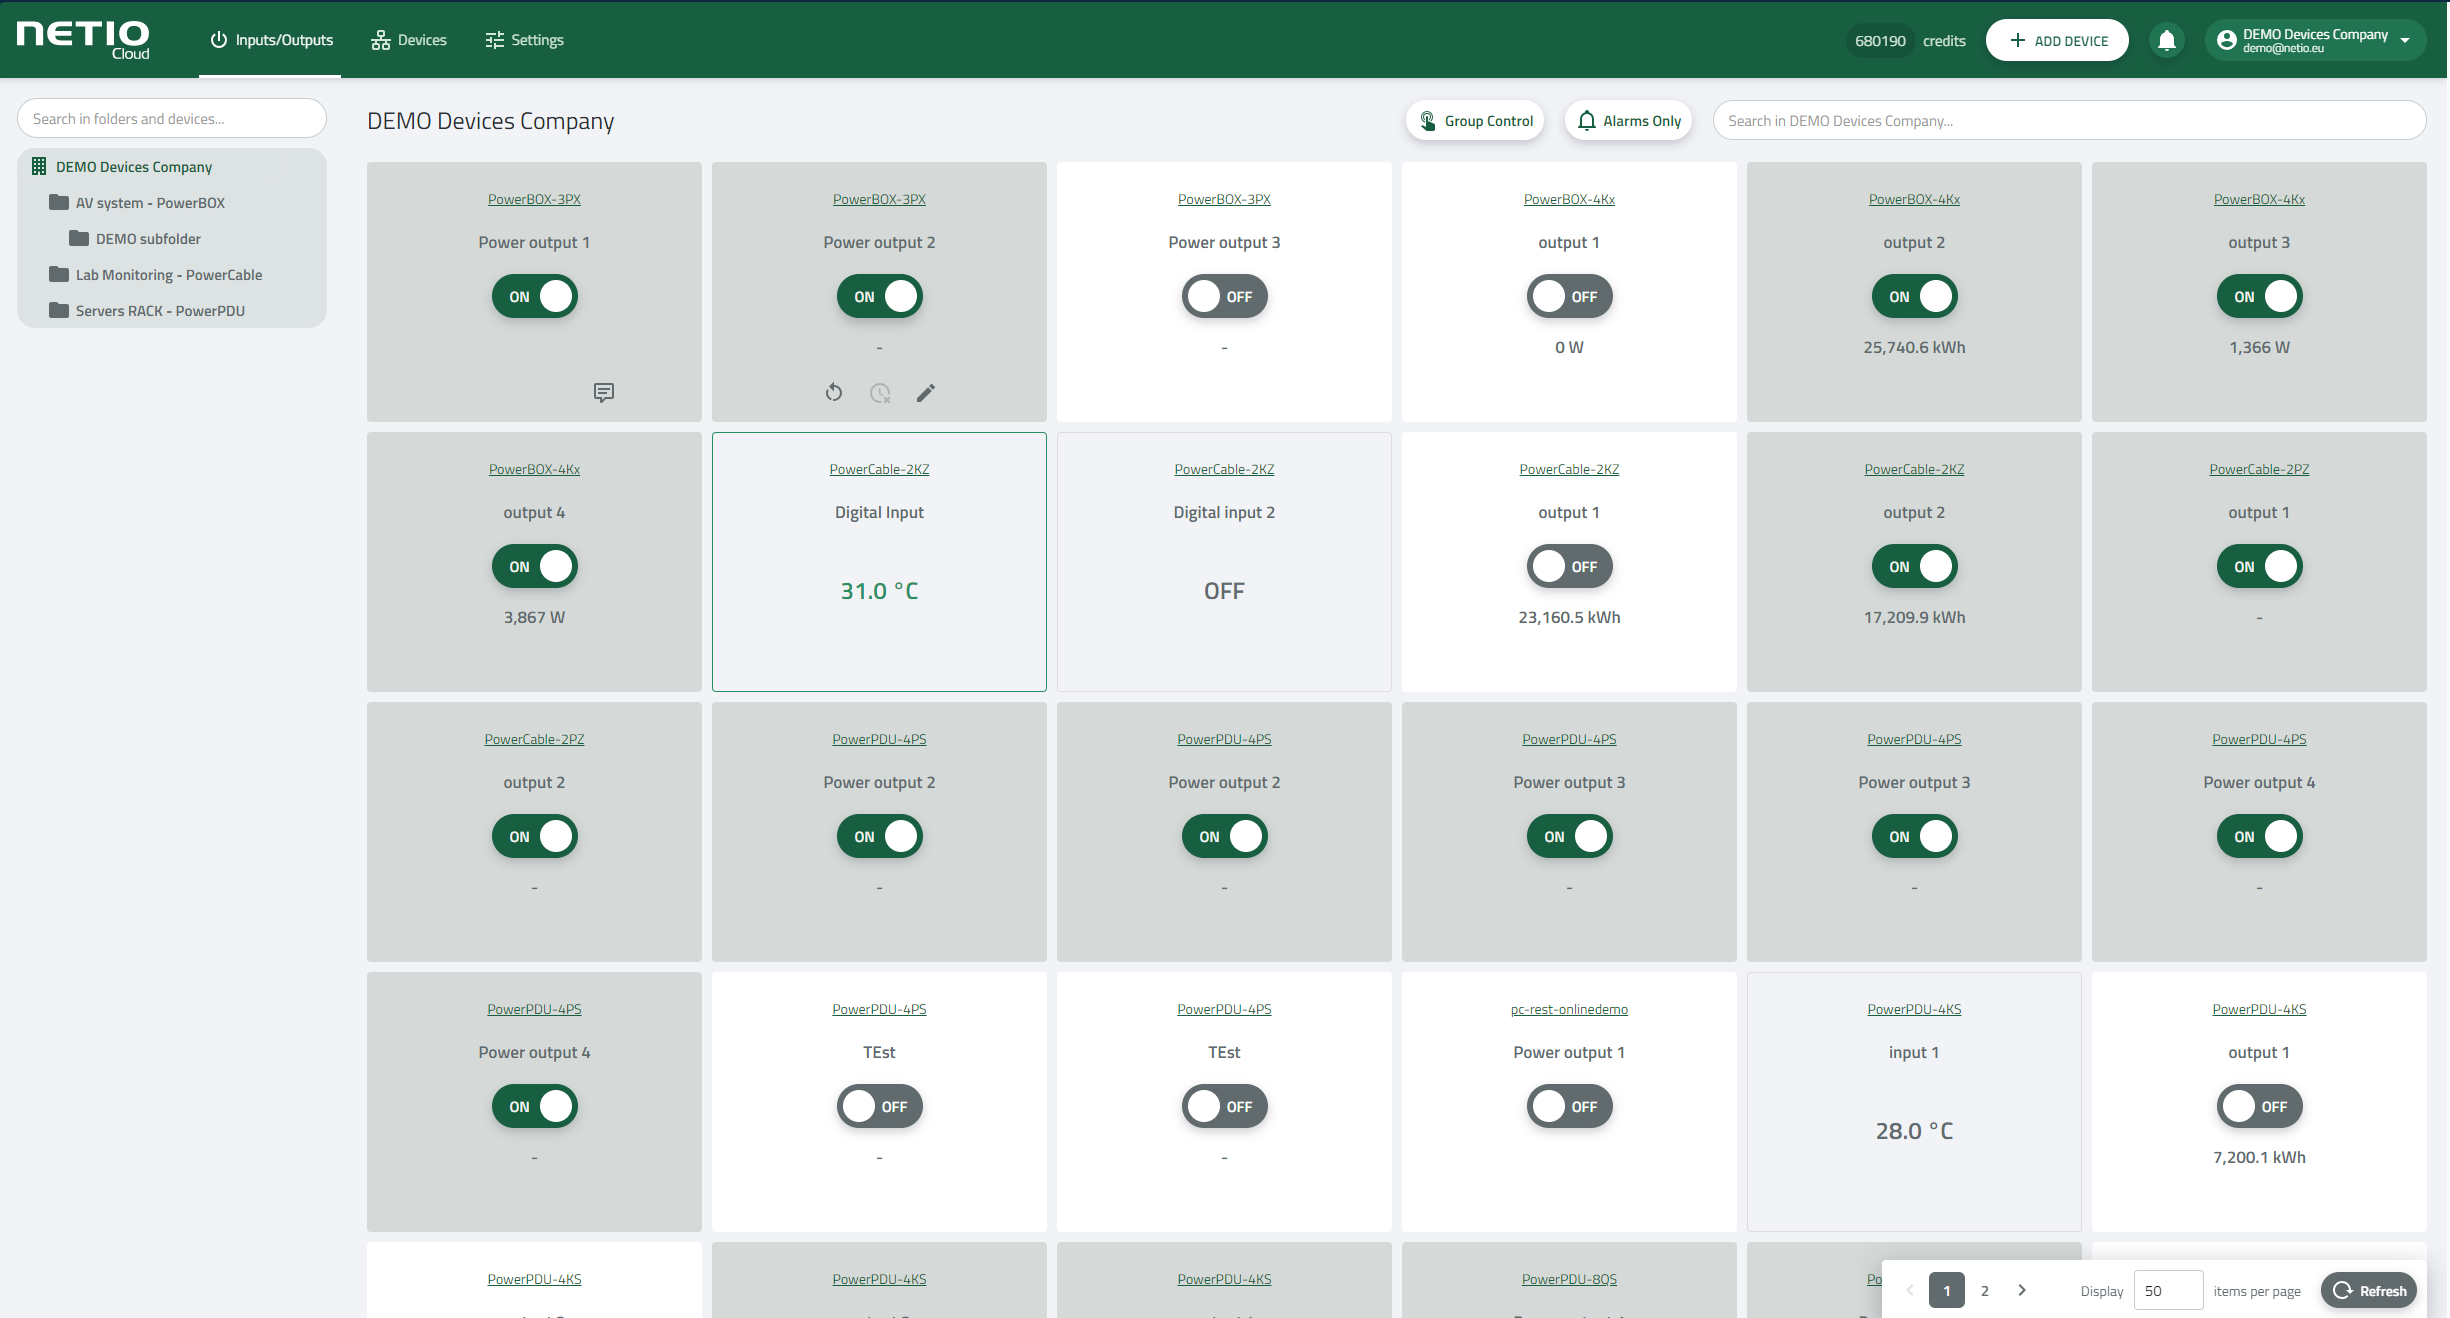Expand the DEMO Devices Company account dropdown
Image resolution: width=2450 pixels, height=1318 pixels.
(2405, 41)
